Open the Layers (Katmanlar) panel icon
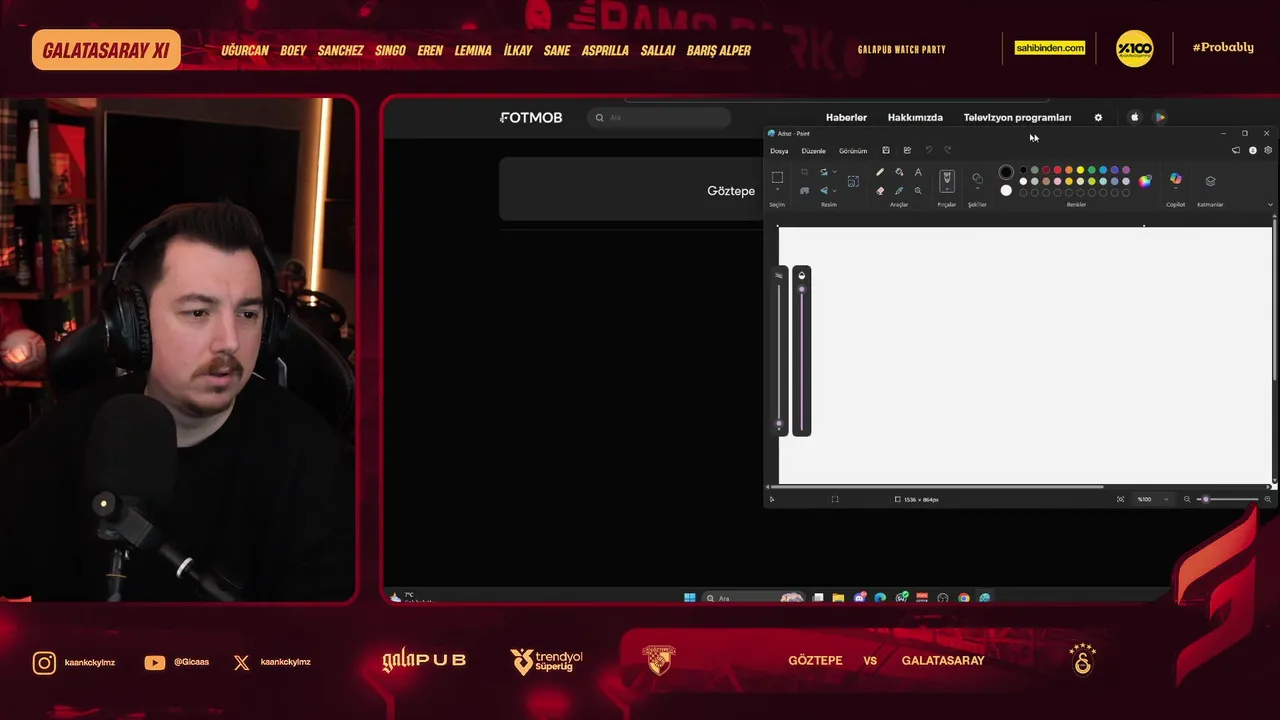Viewport: 1280px width, 720px height. coord(1210,181)
